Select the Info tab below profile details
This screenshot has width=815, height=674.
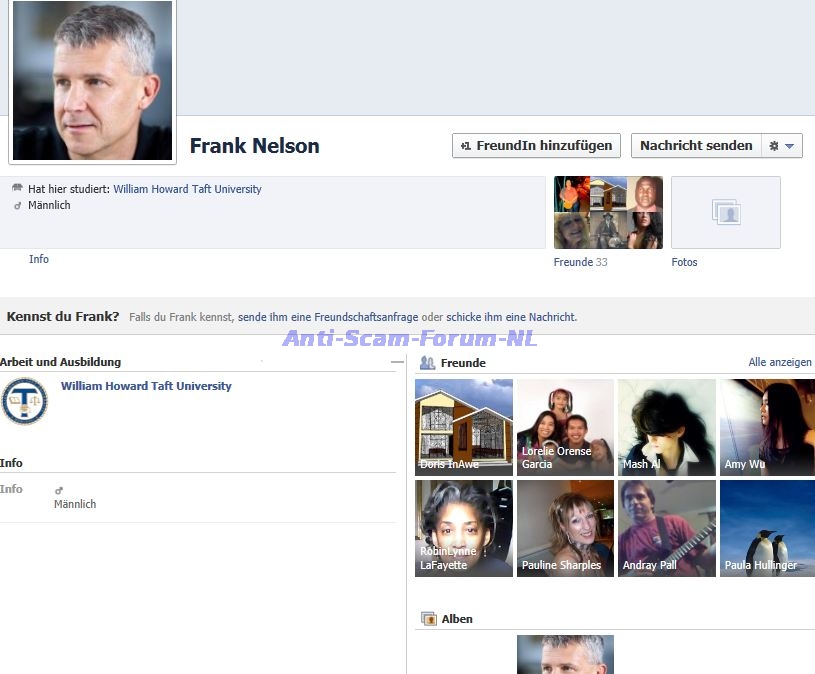pos(39,259)
